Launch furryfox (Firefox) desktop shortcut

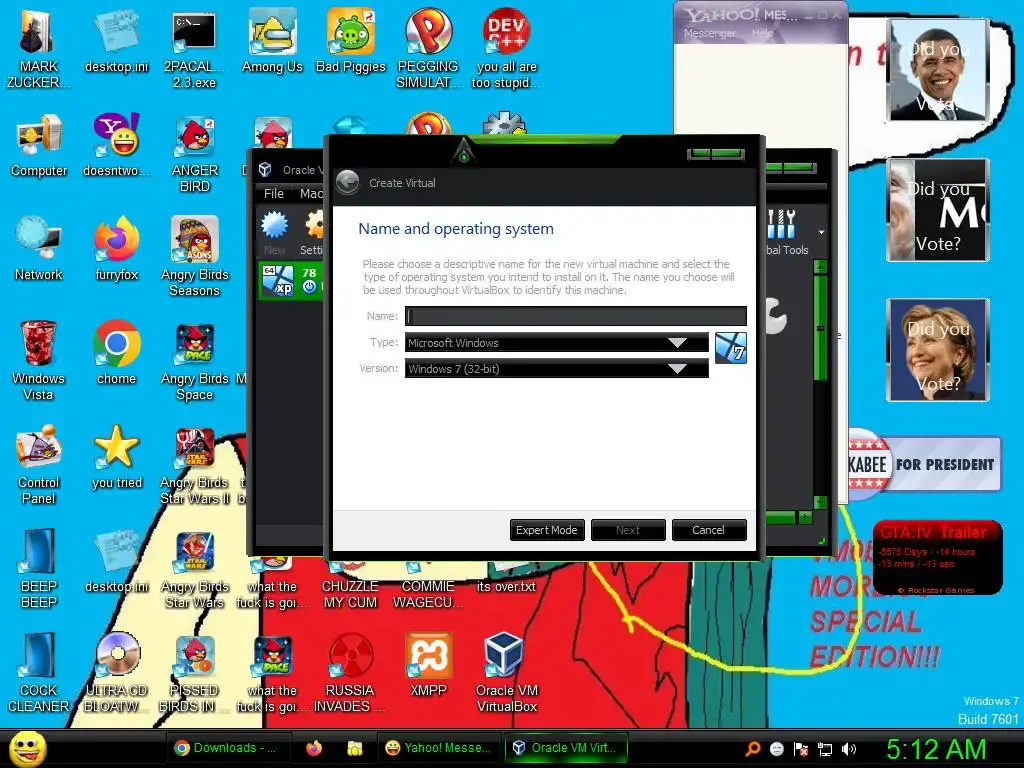click(x=116, y=249)
